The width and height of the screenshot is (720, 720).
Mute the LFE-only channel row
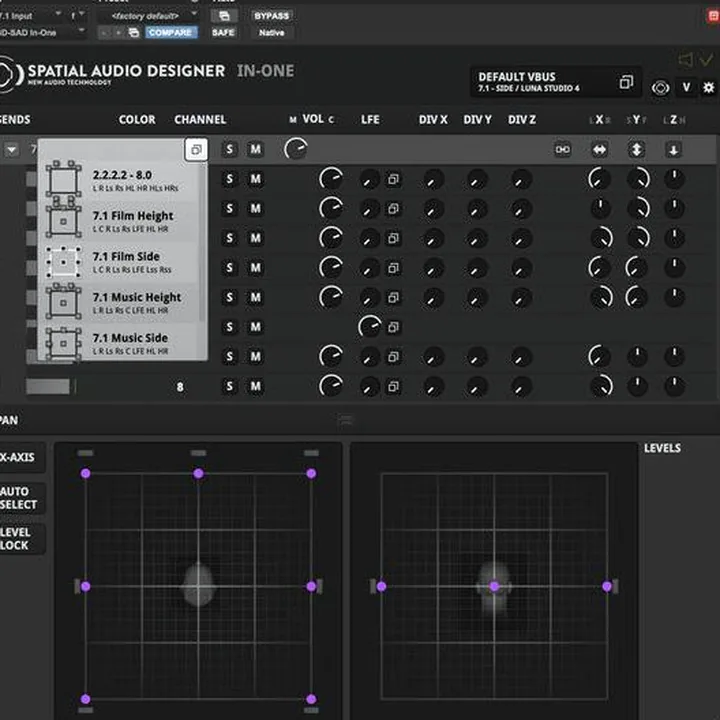255,327
